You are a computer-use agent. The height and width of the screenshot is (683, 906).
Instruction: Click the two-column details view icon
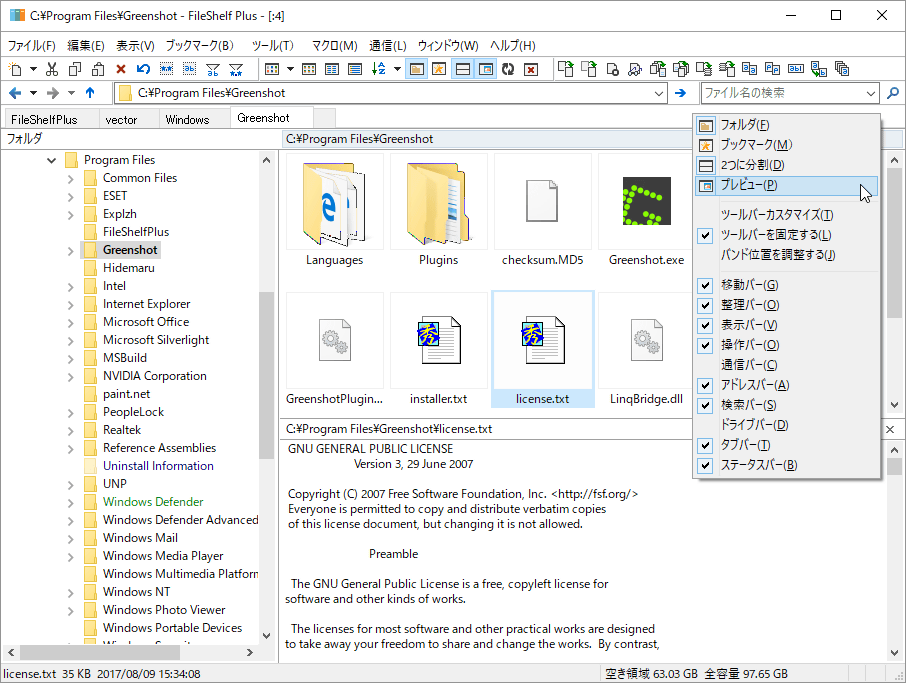coord(332,69)
